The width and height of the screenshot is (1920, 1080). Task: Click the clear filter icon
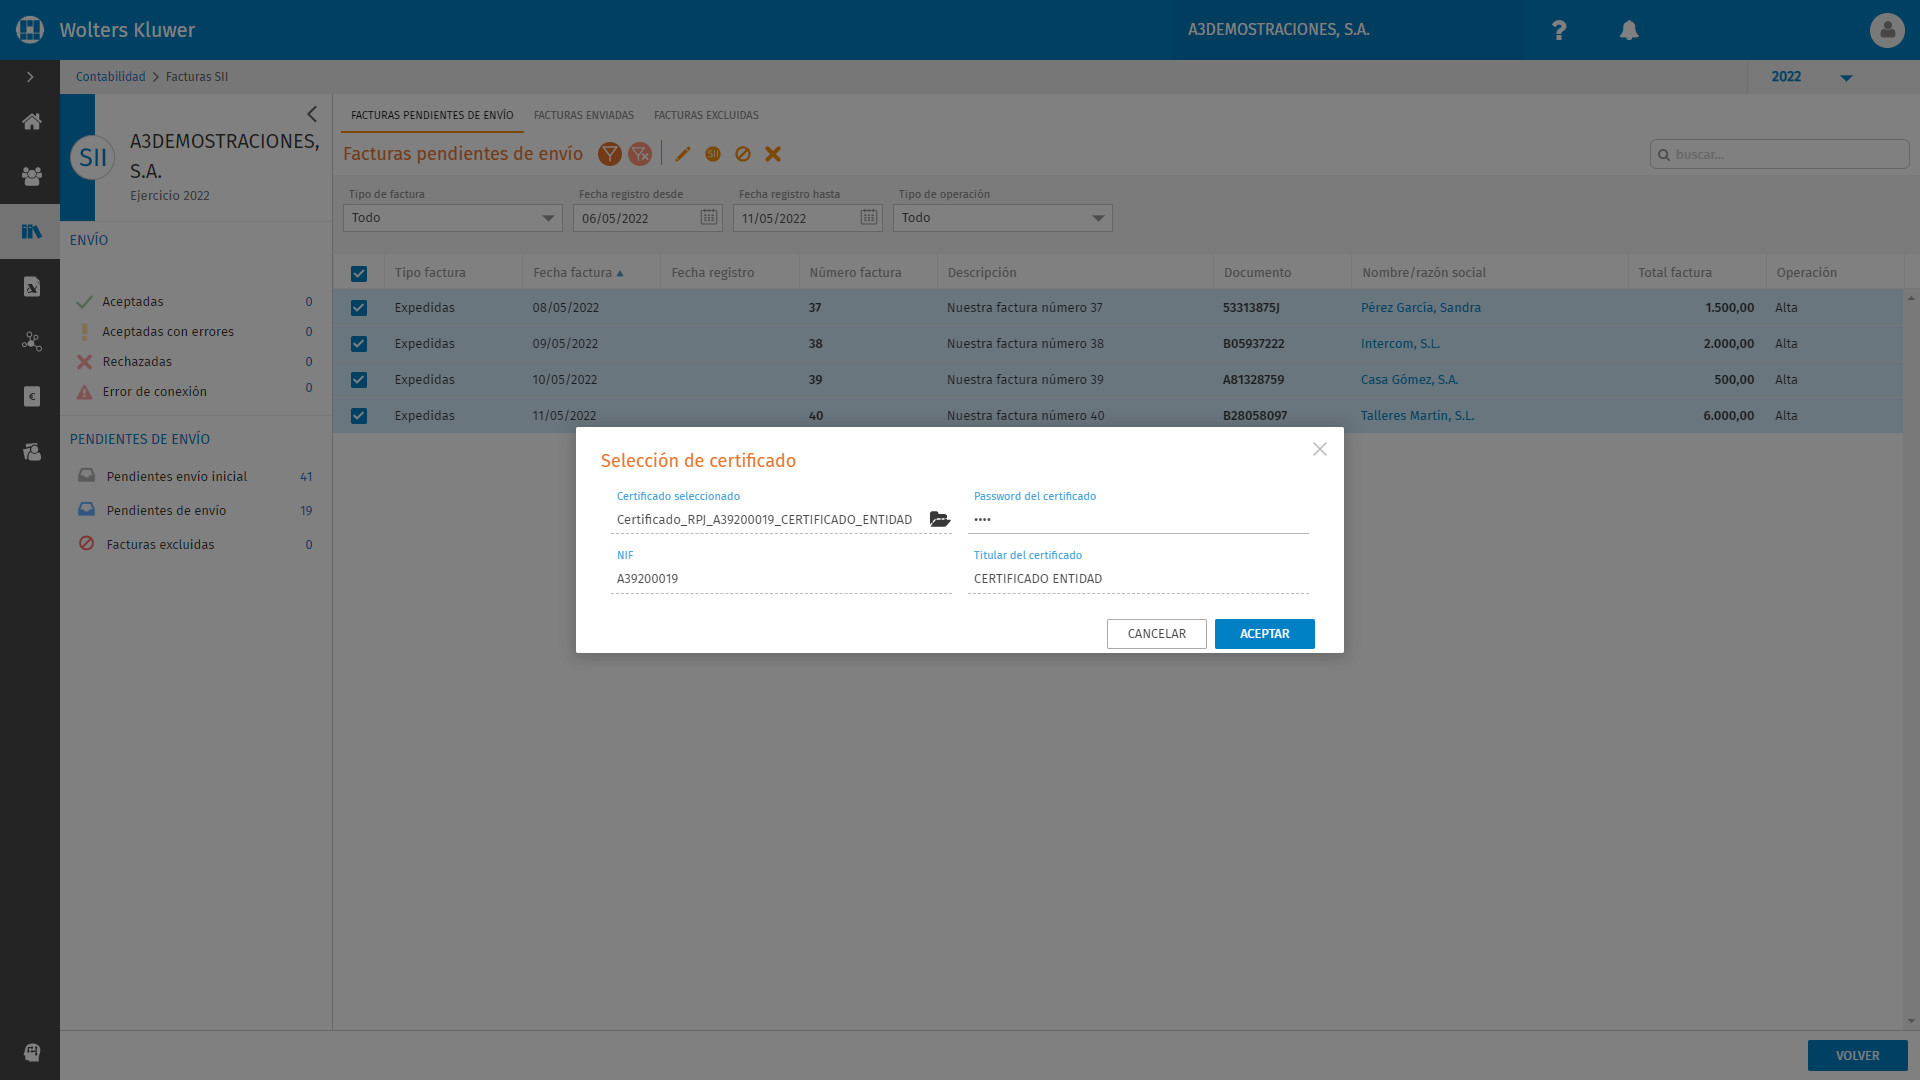(640, 154)
